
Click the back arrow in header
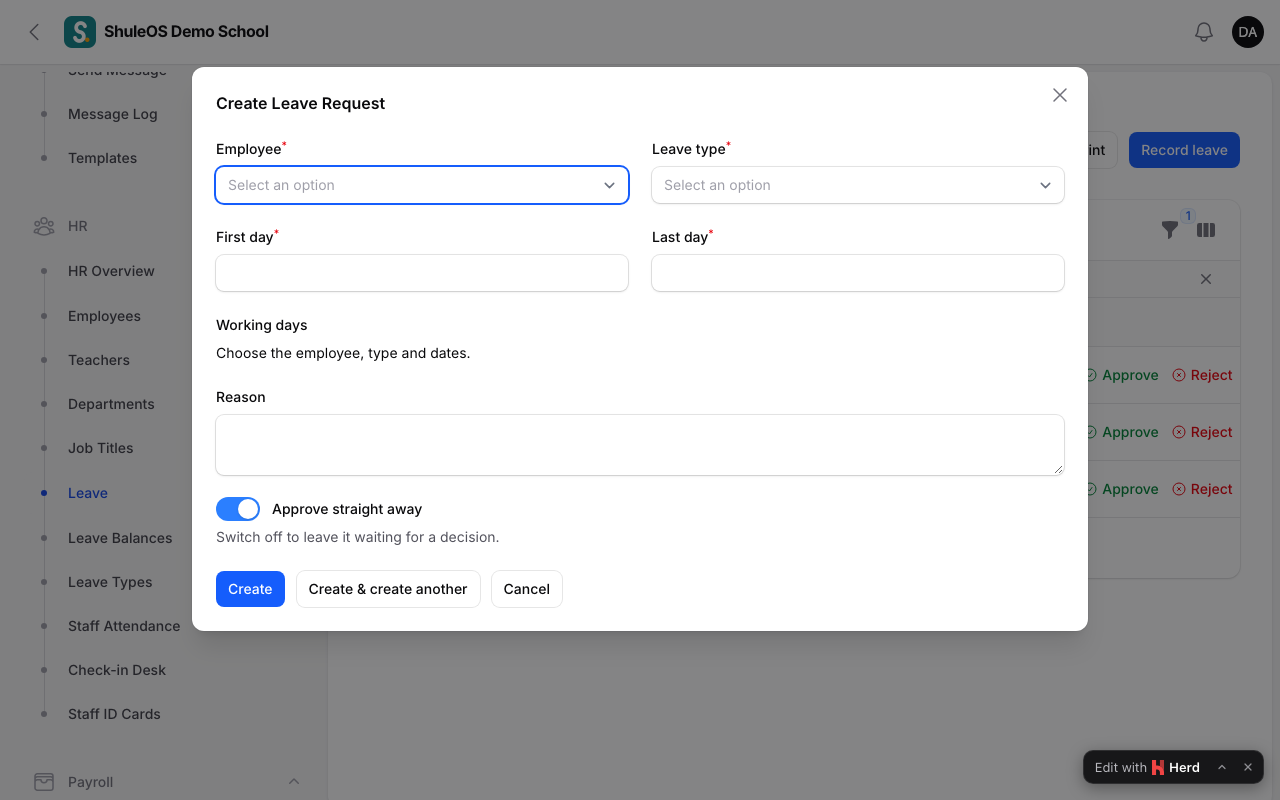pos(34,32)
